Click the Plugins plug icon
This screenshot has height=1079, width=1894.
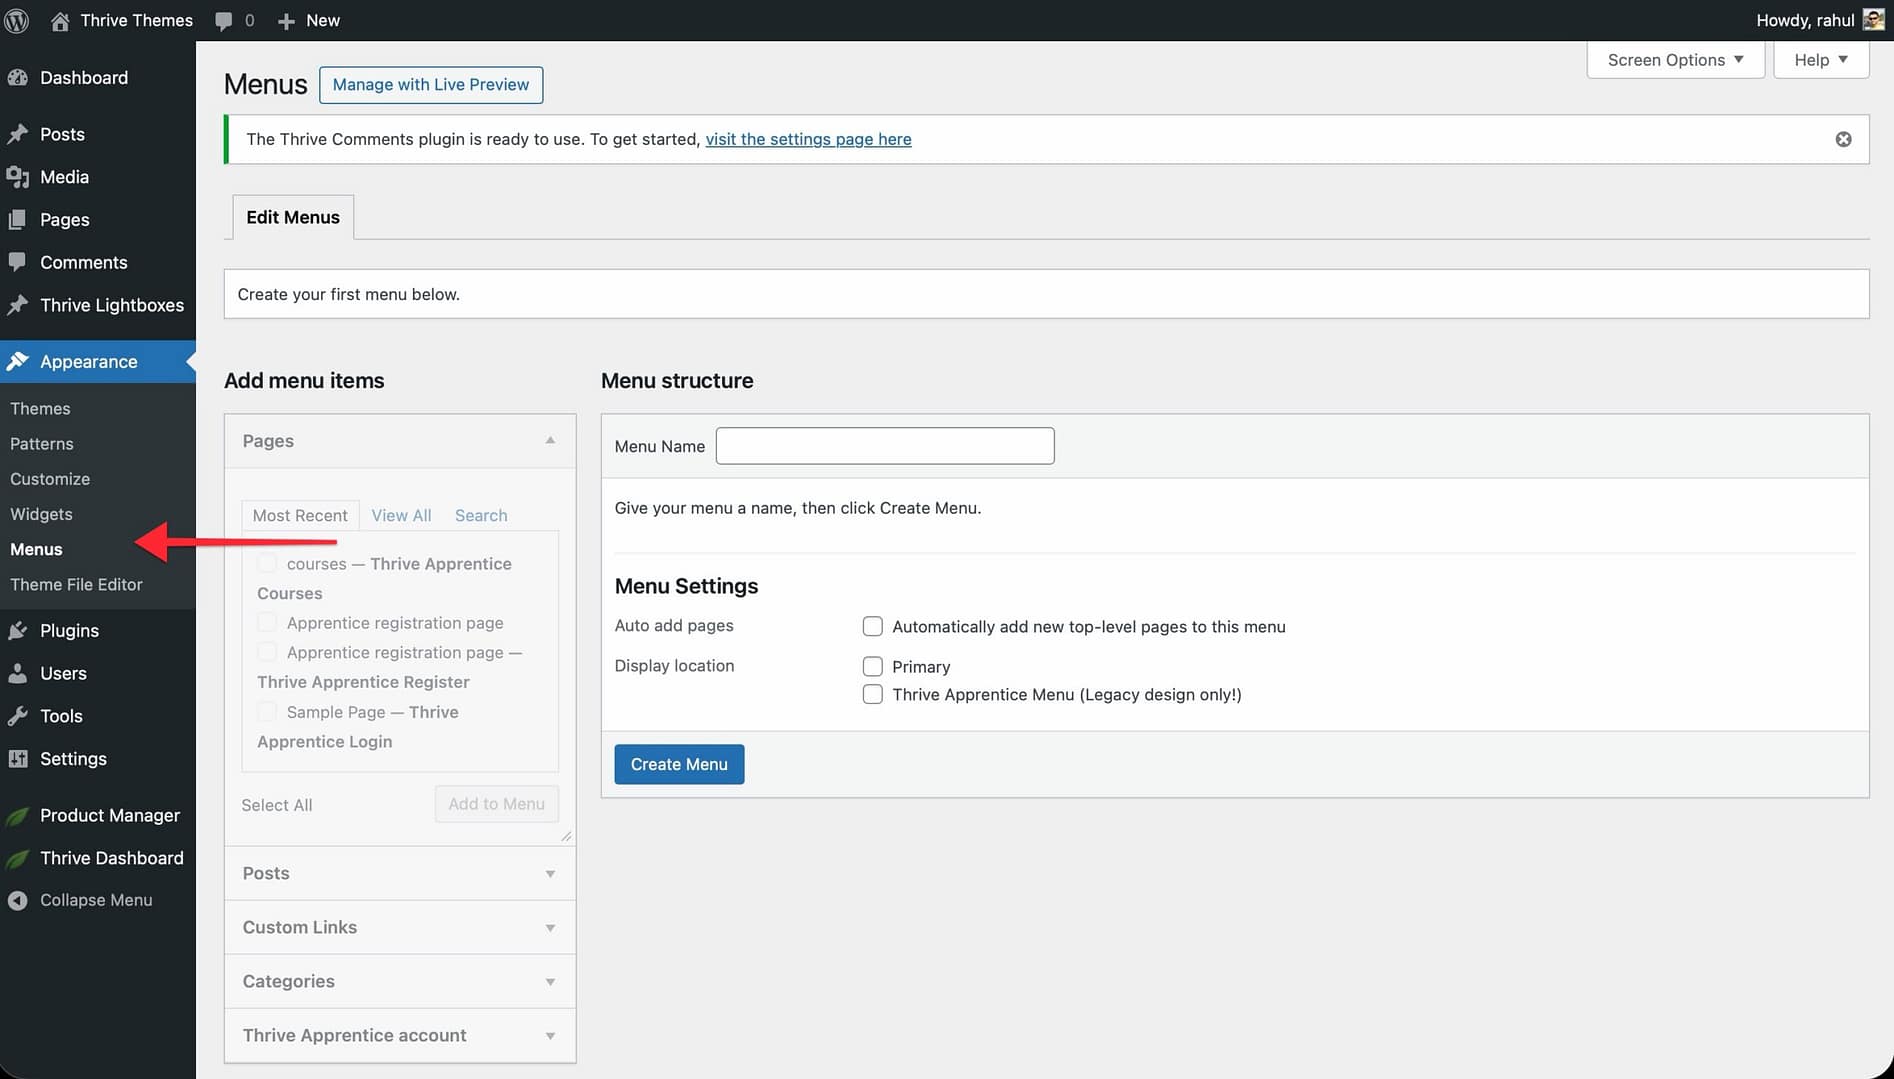17,631
